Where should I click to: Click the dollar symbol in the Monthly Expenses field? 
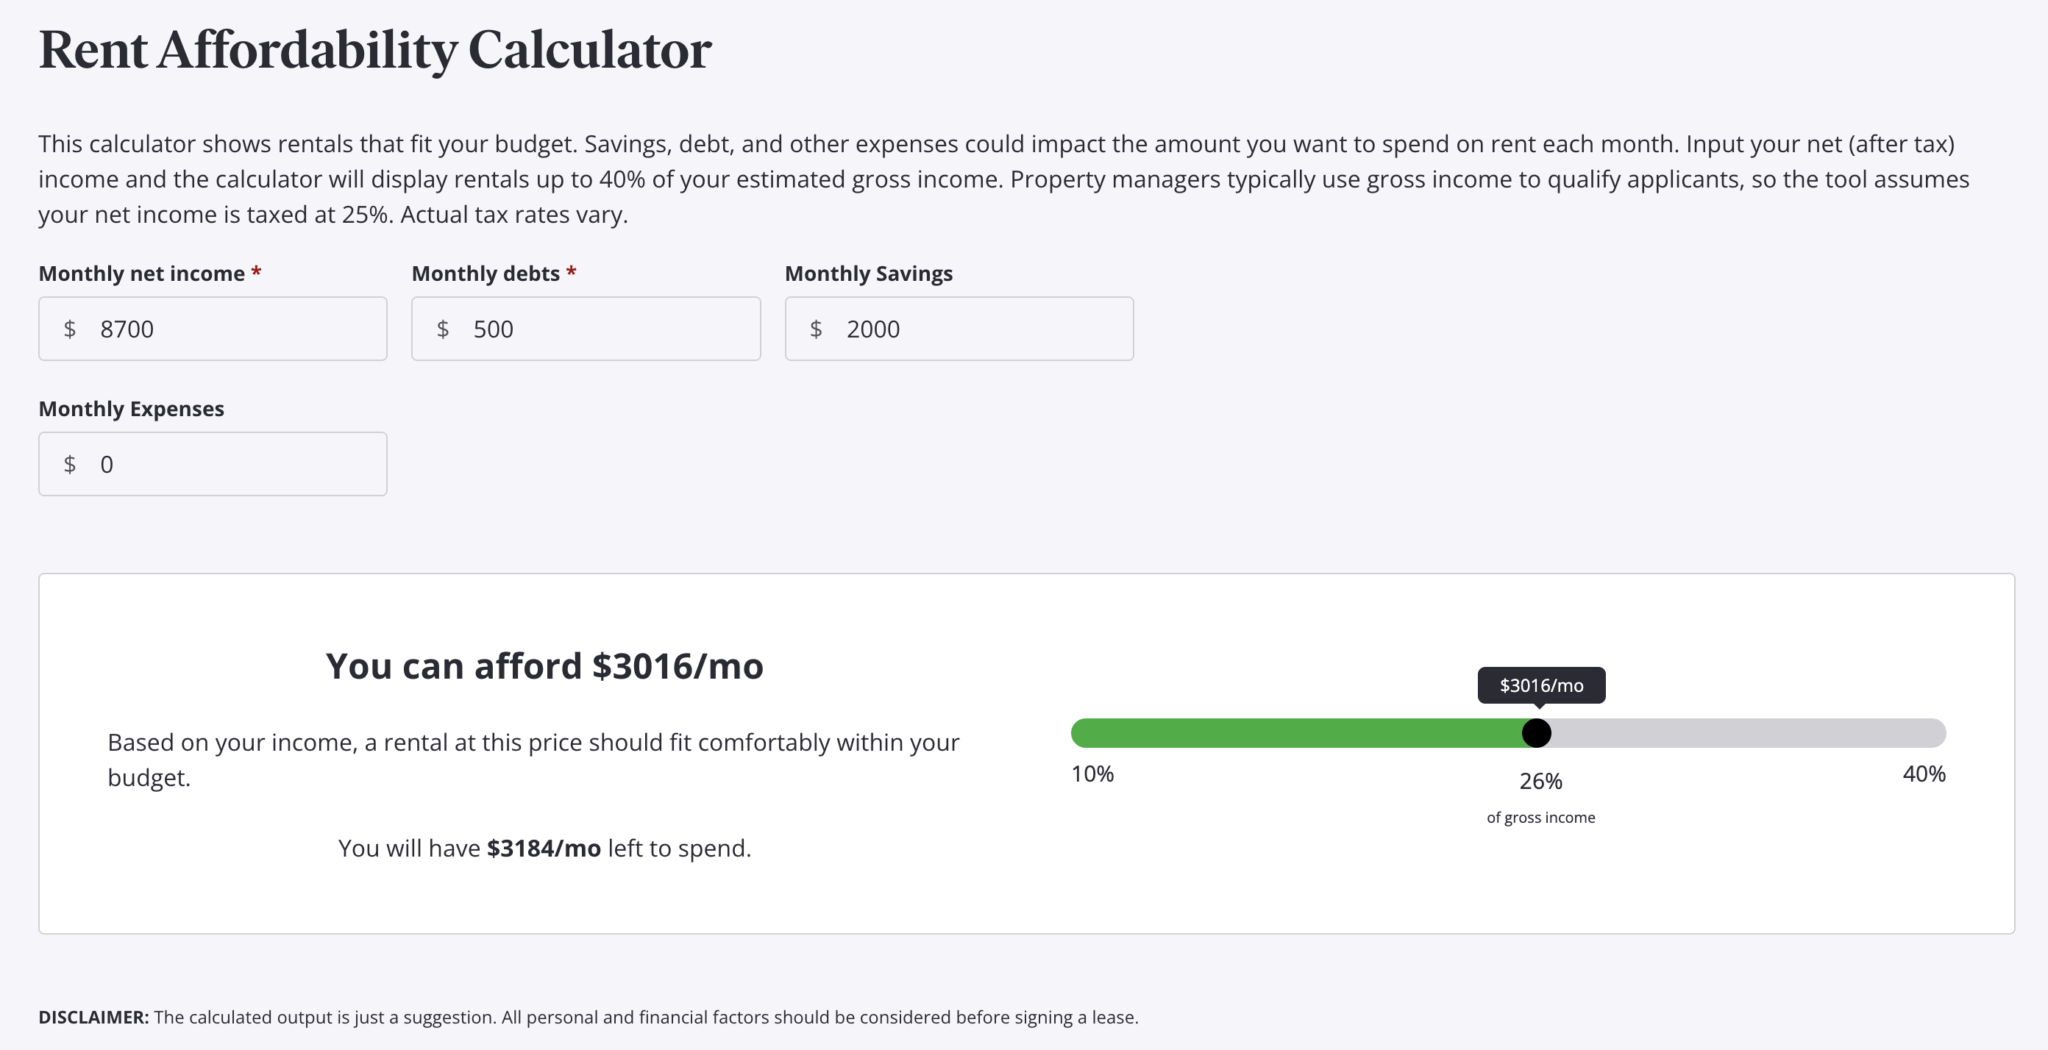click(70, 464)
